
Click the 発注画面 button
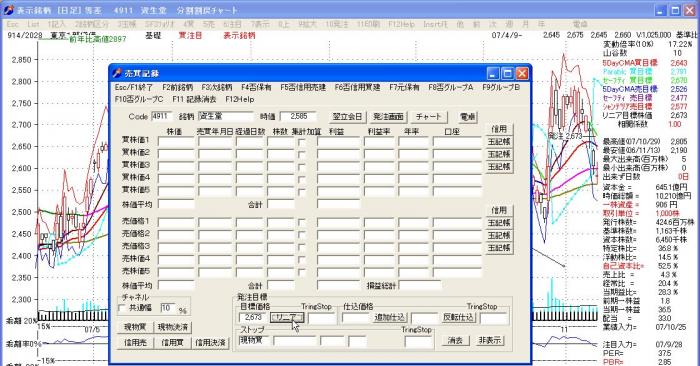pos(388,117)
